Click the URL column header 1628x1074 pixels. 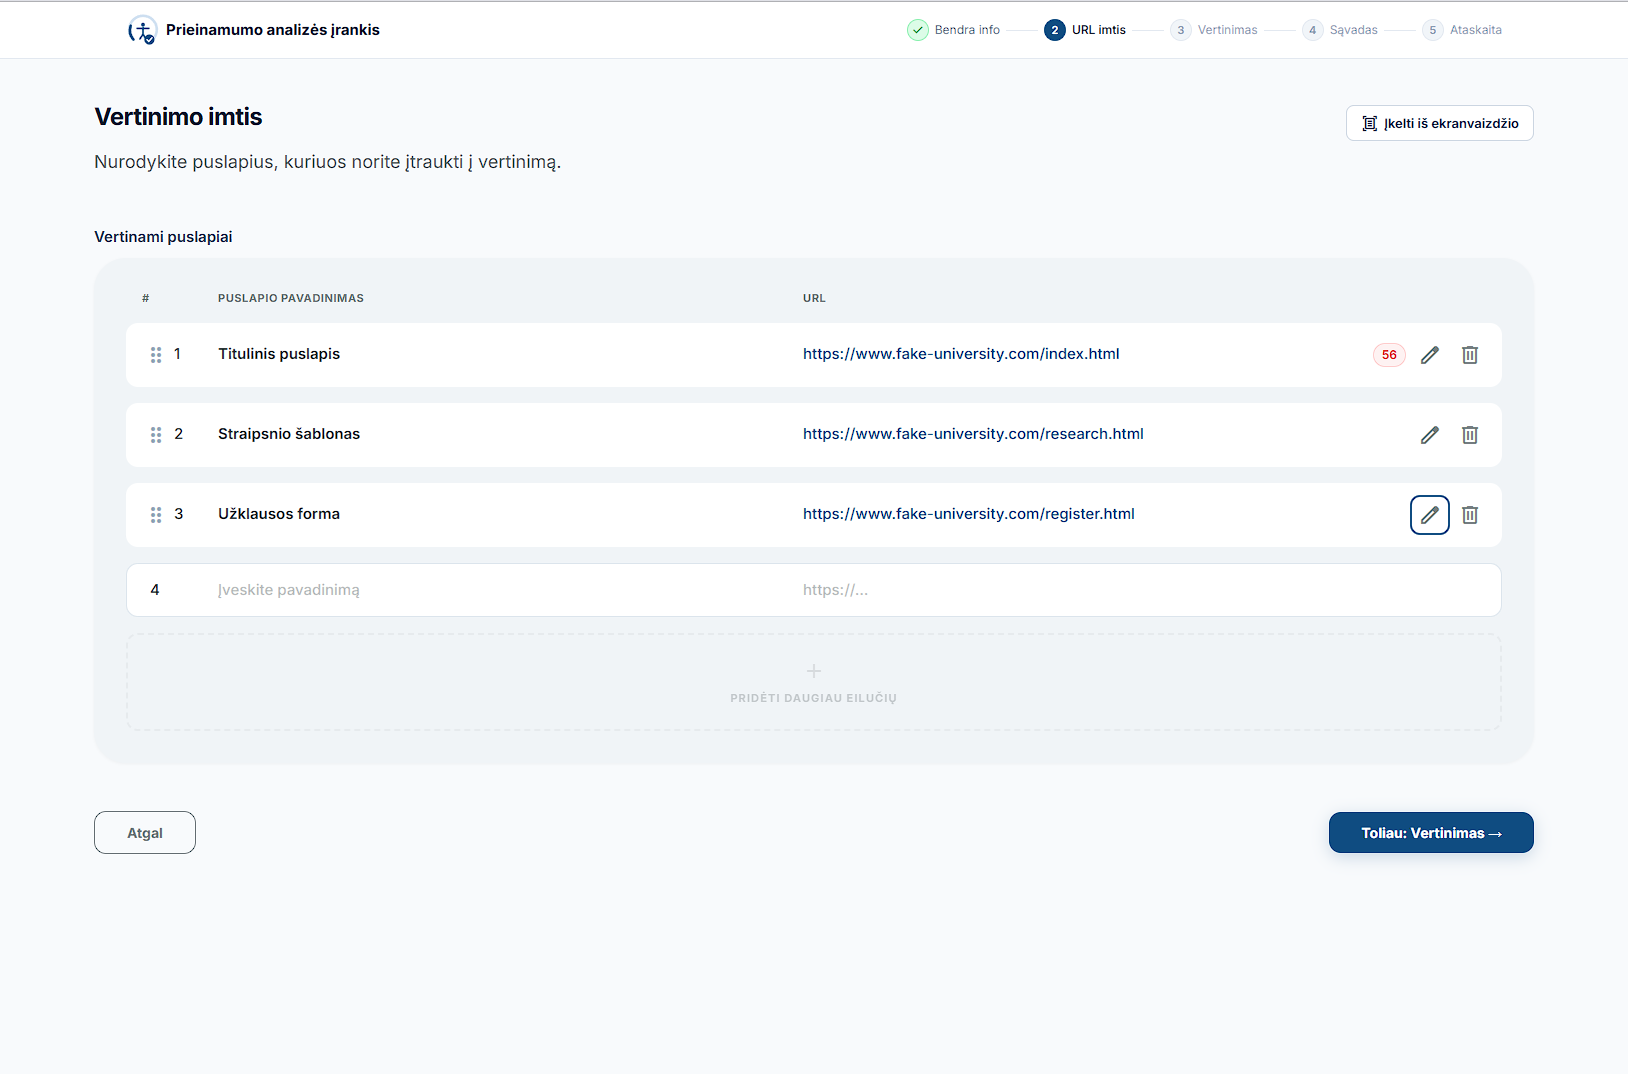(814, 298)
